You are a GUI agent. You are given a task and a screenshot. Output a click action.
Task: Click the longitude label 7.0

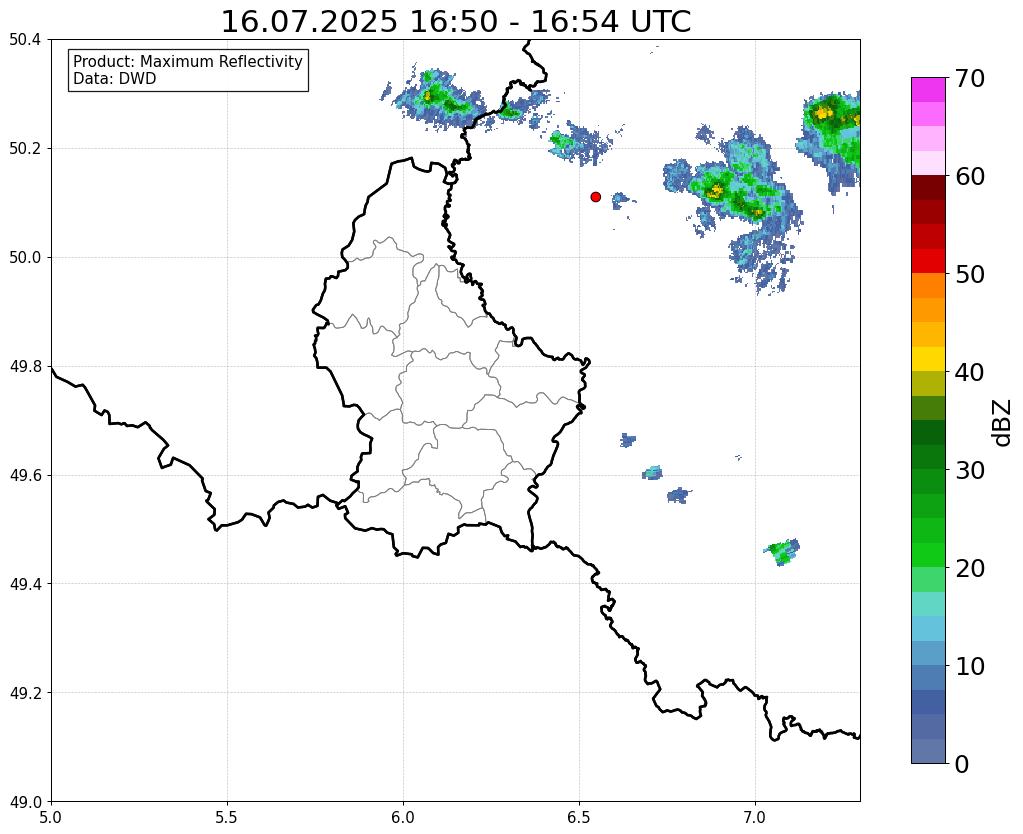[x=755, y=817]
